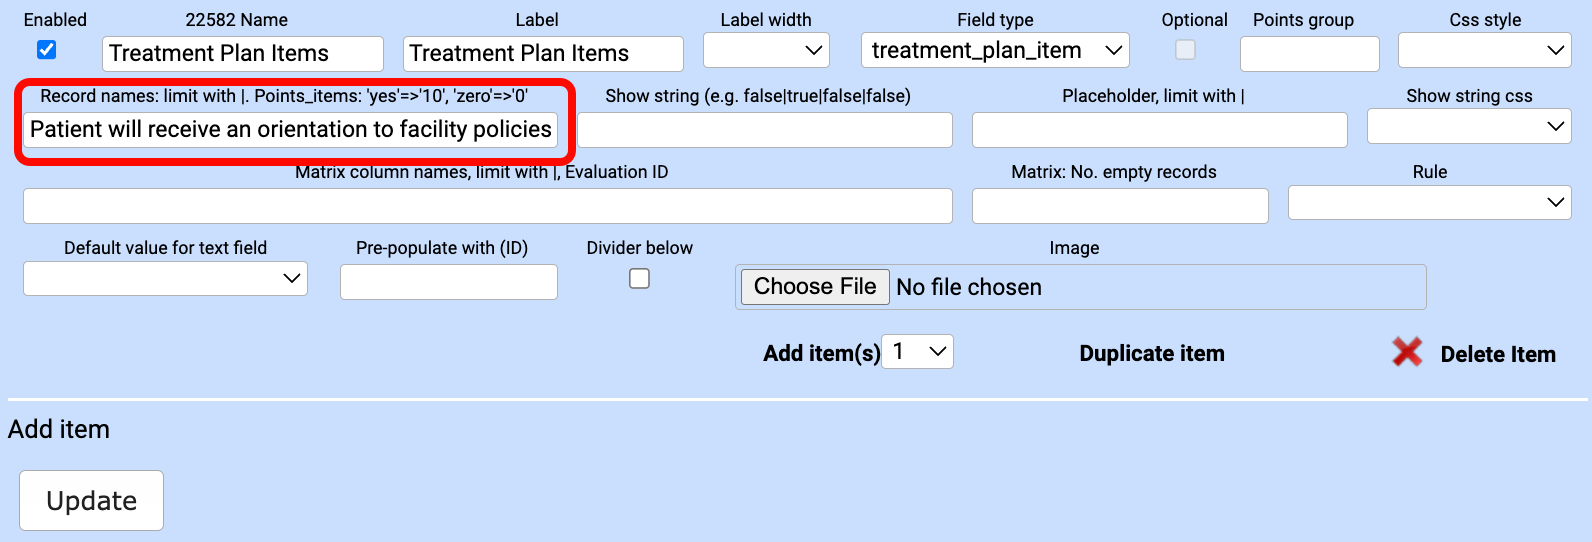This screenshot has width=1592, height=542.
Task: Click the Pre-populate with (ID) field
Action: (x=448, y=283)
